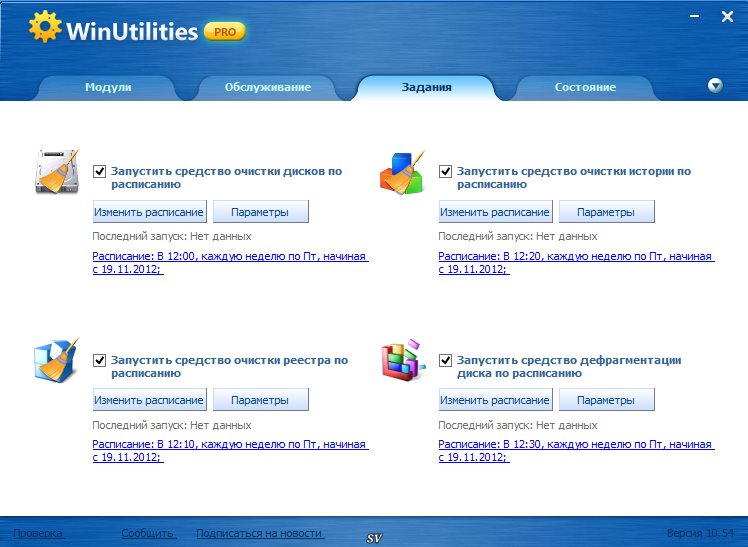Change schedule for history cleaner

495,212
